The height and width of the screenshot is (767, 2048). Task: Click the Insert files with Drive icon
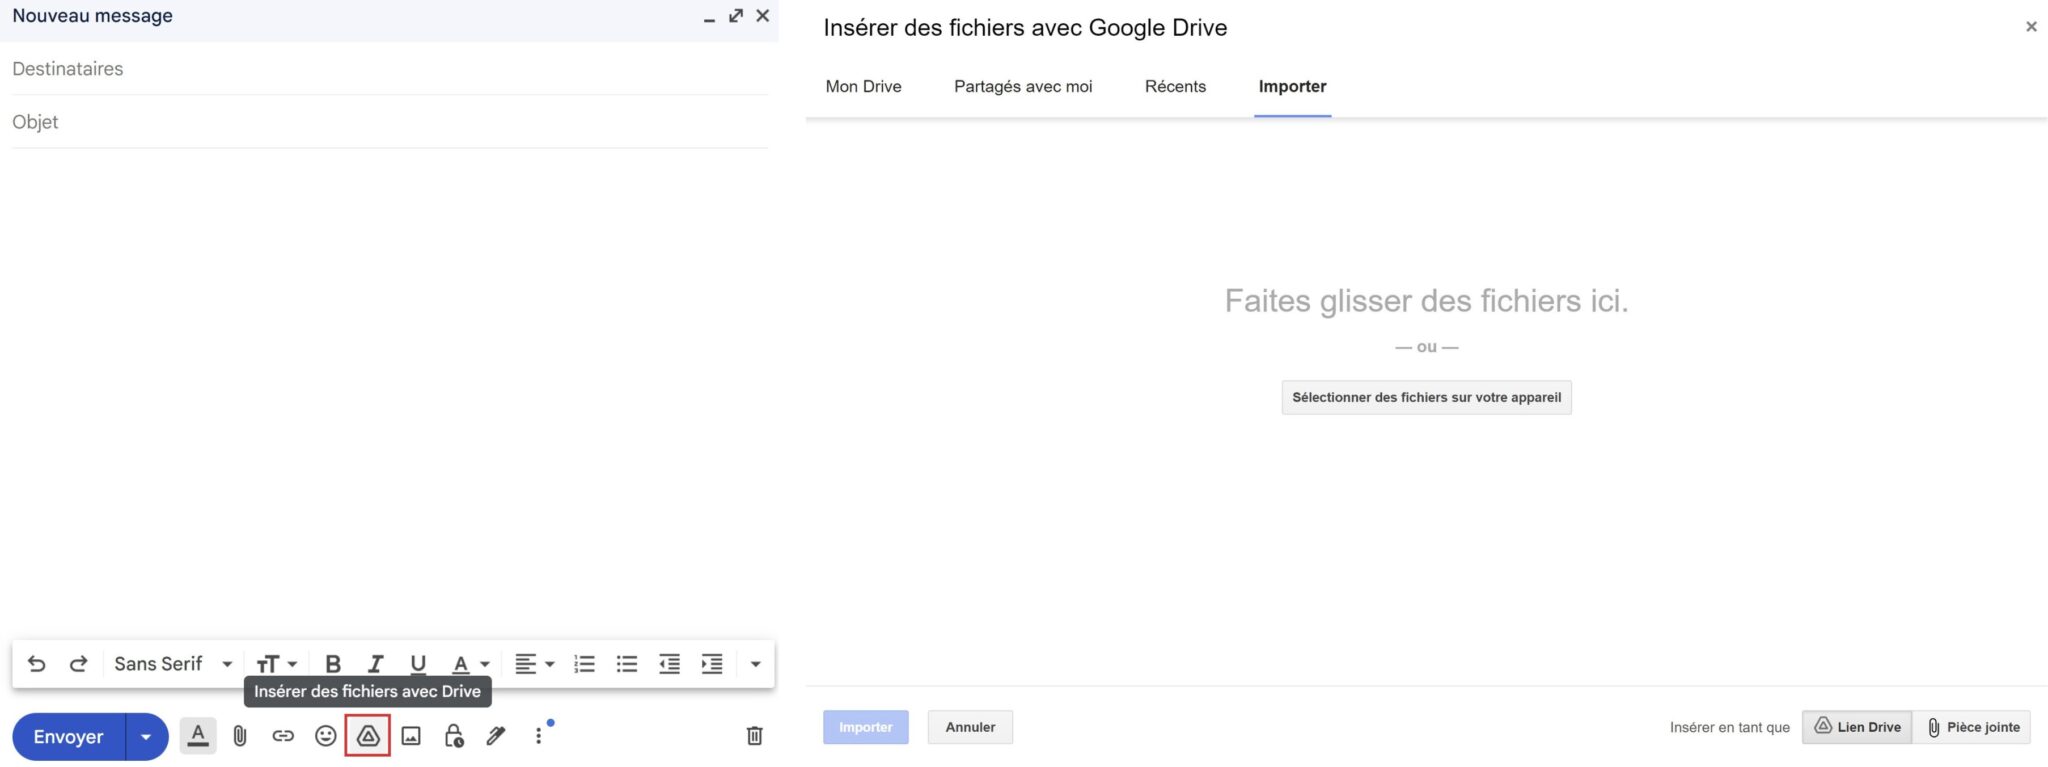point(367,736)
